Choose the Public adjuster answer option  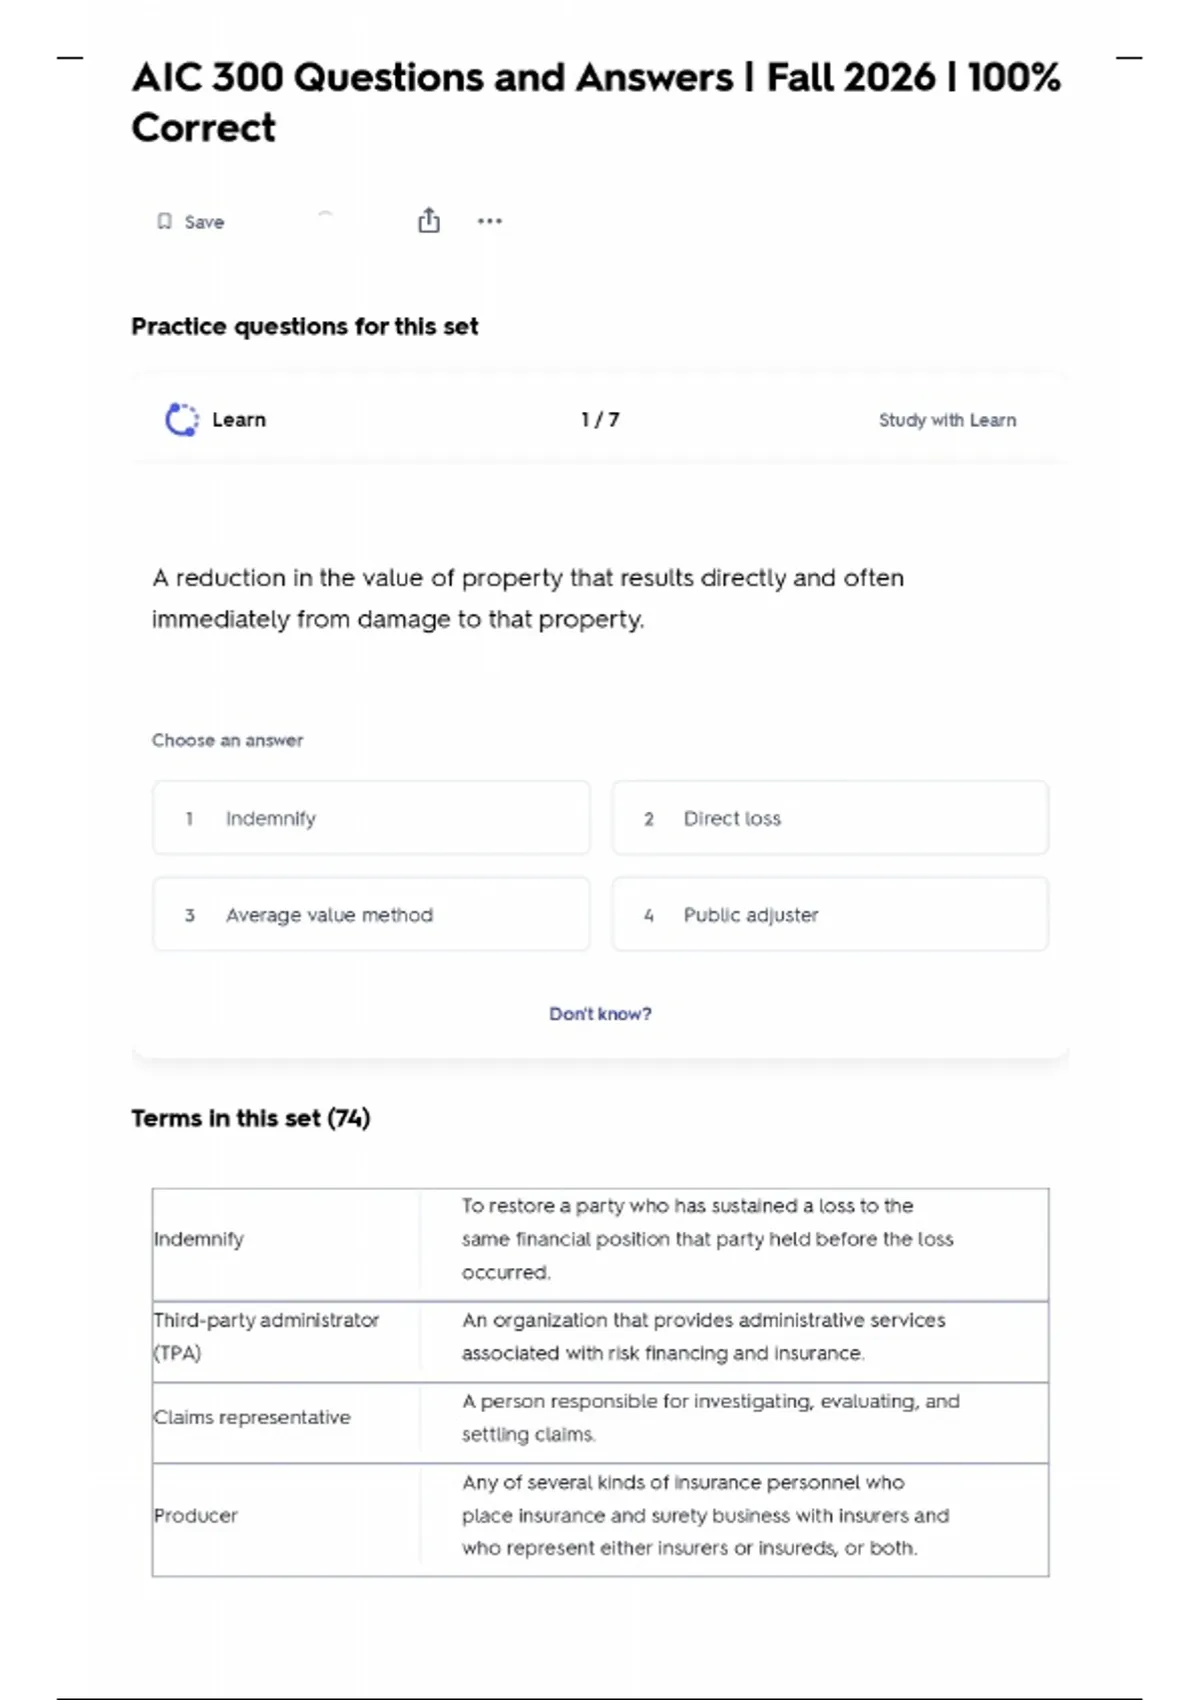click(x=830, y=914)
